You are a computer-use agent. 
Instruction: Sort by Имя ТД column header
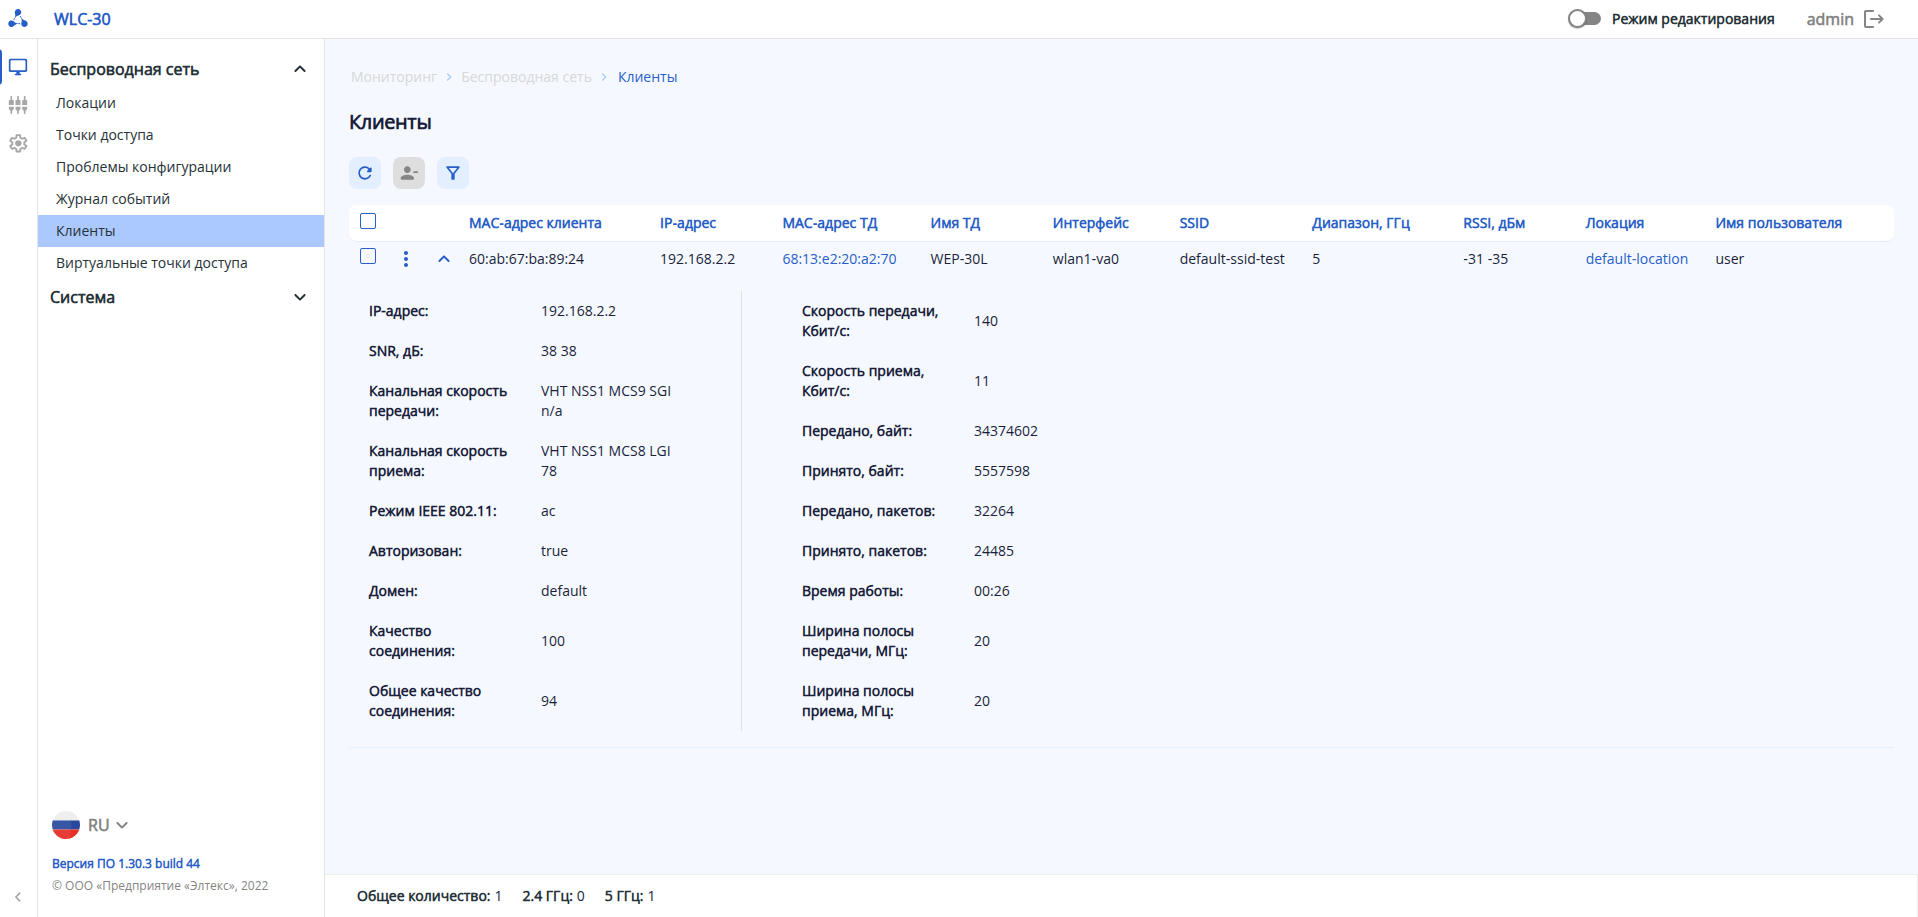(x=955, y=223)
